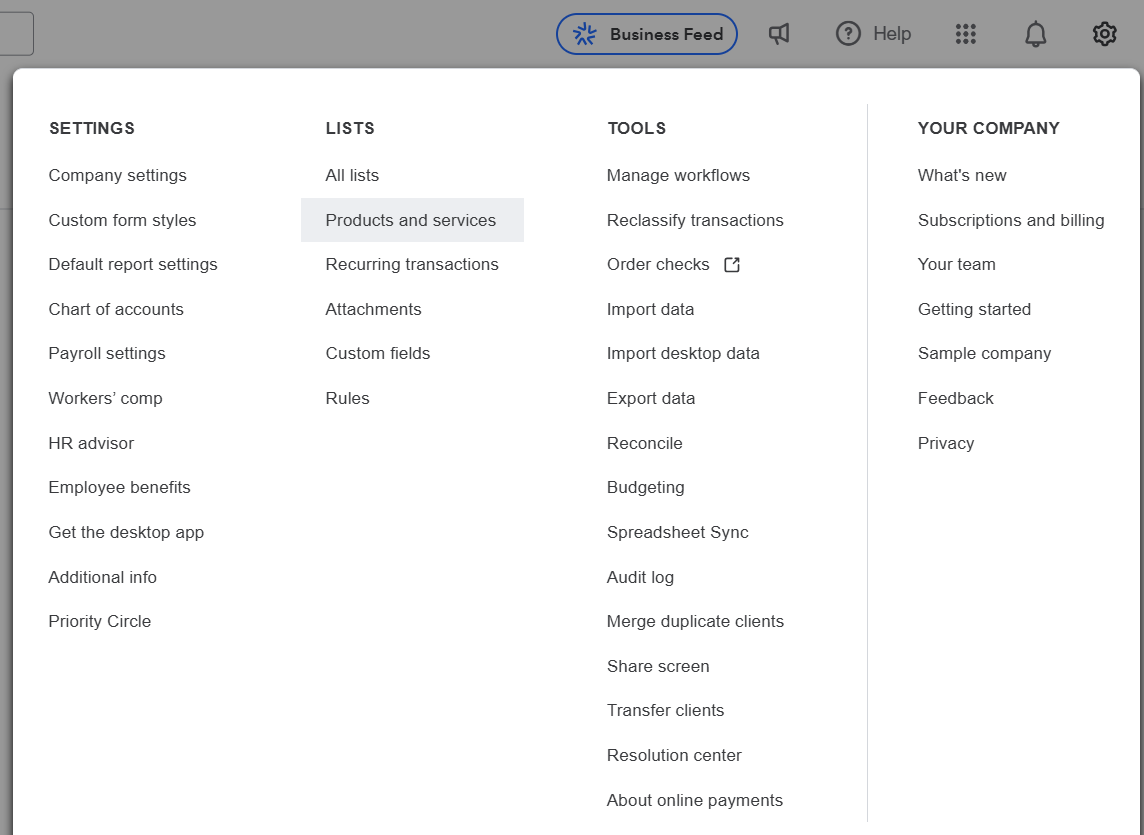This screenshot has height=835, width=1144.
Task: Go to Company settings
Action: click(117, 175)
